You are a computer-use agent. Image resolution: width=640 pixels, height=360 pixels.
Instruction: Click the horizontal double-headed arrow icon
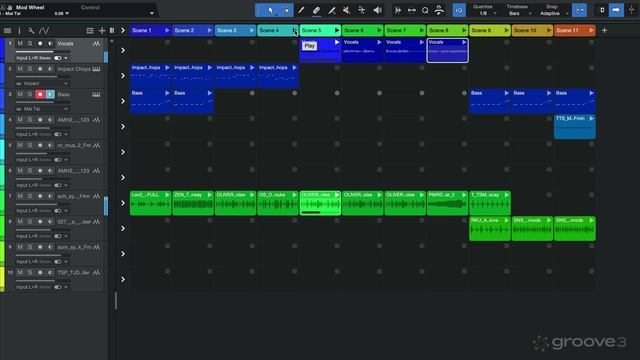pos(411,10)
